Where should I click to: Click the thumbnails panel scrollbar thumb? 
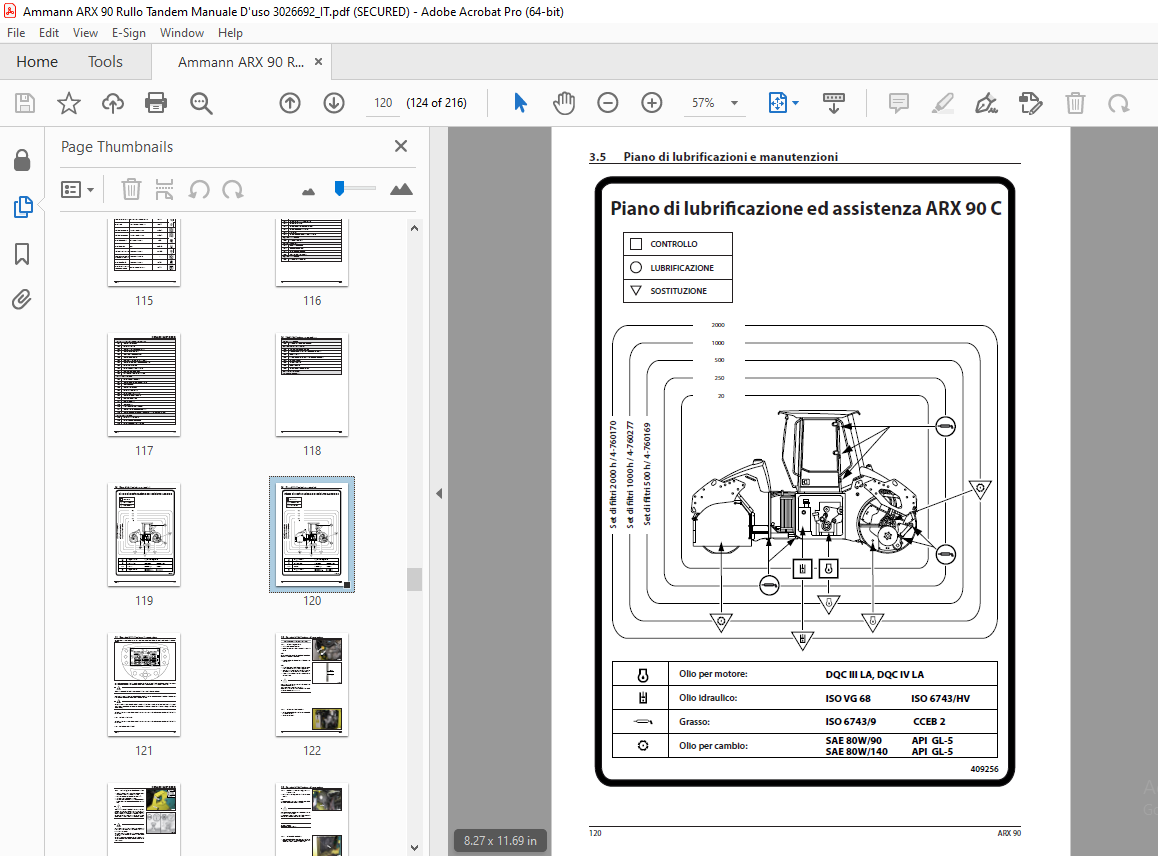414,580
